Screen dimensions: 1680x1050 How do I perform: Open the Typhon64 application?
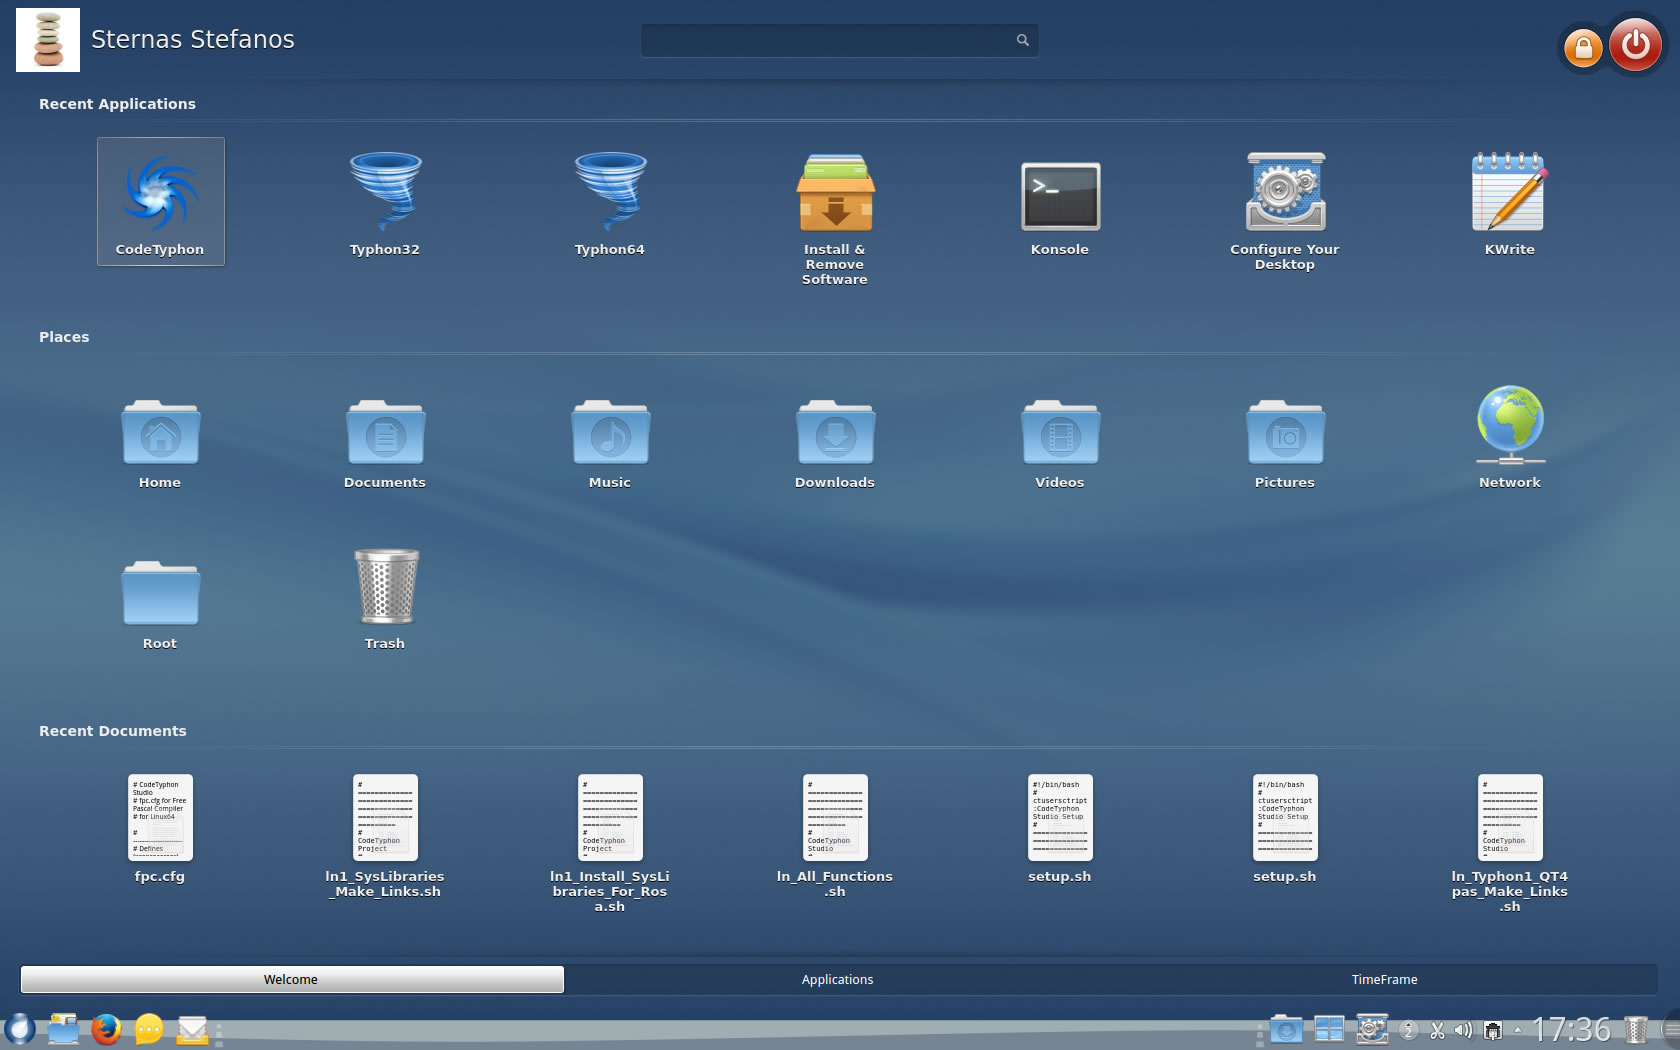point(610,202)
